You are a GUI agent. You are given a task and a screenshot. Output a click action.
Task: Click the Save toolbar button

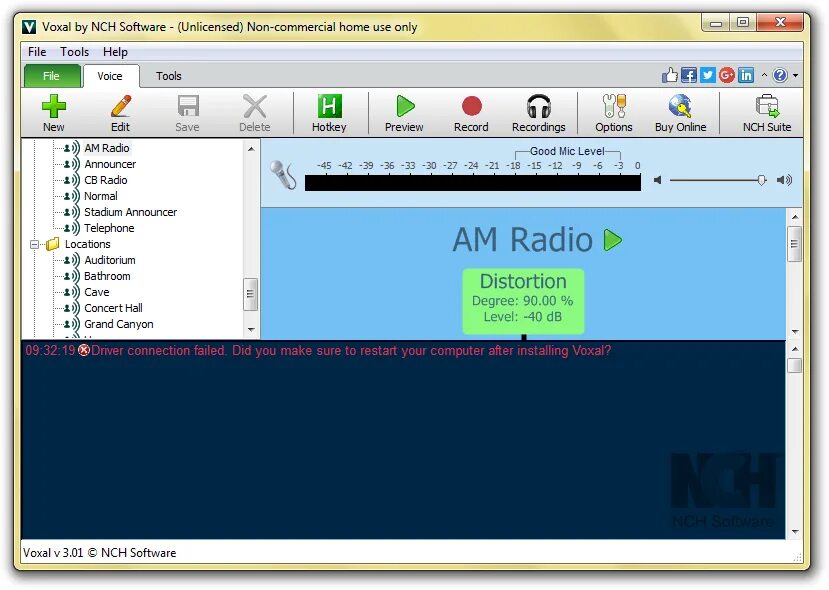pyautogui.click(x=188, y=113)
